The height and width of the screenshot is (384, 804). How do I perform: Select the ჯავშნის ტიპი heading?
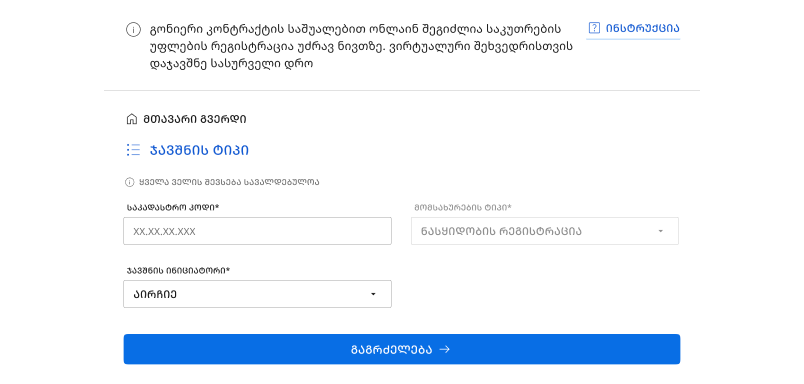(199, 151)
